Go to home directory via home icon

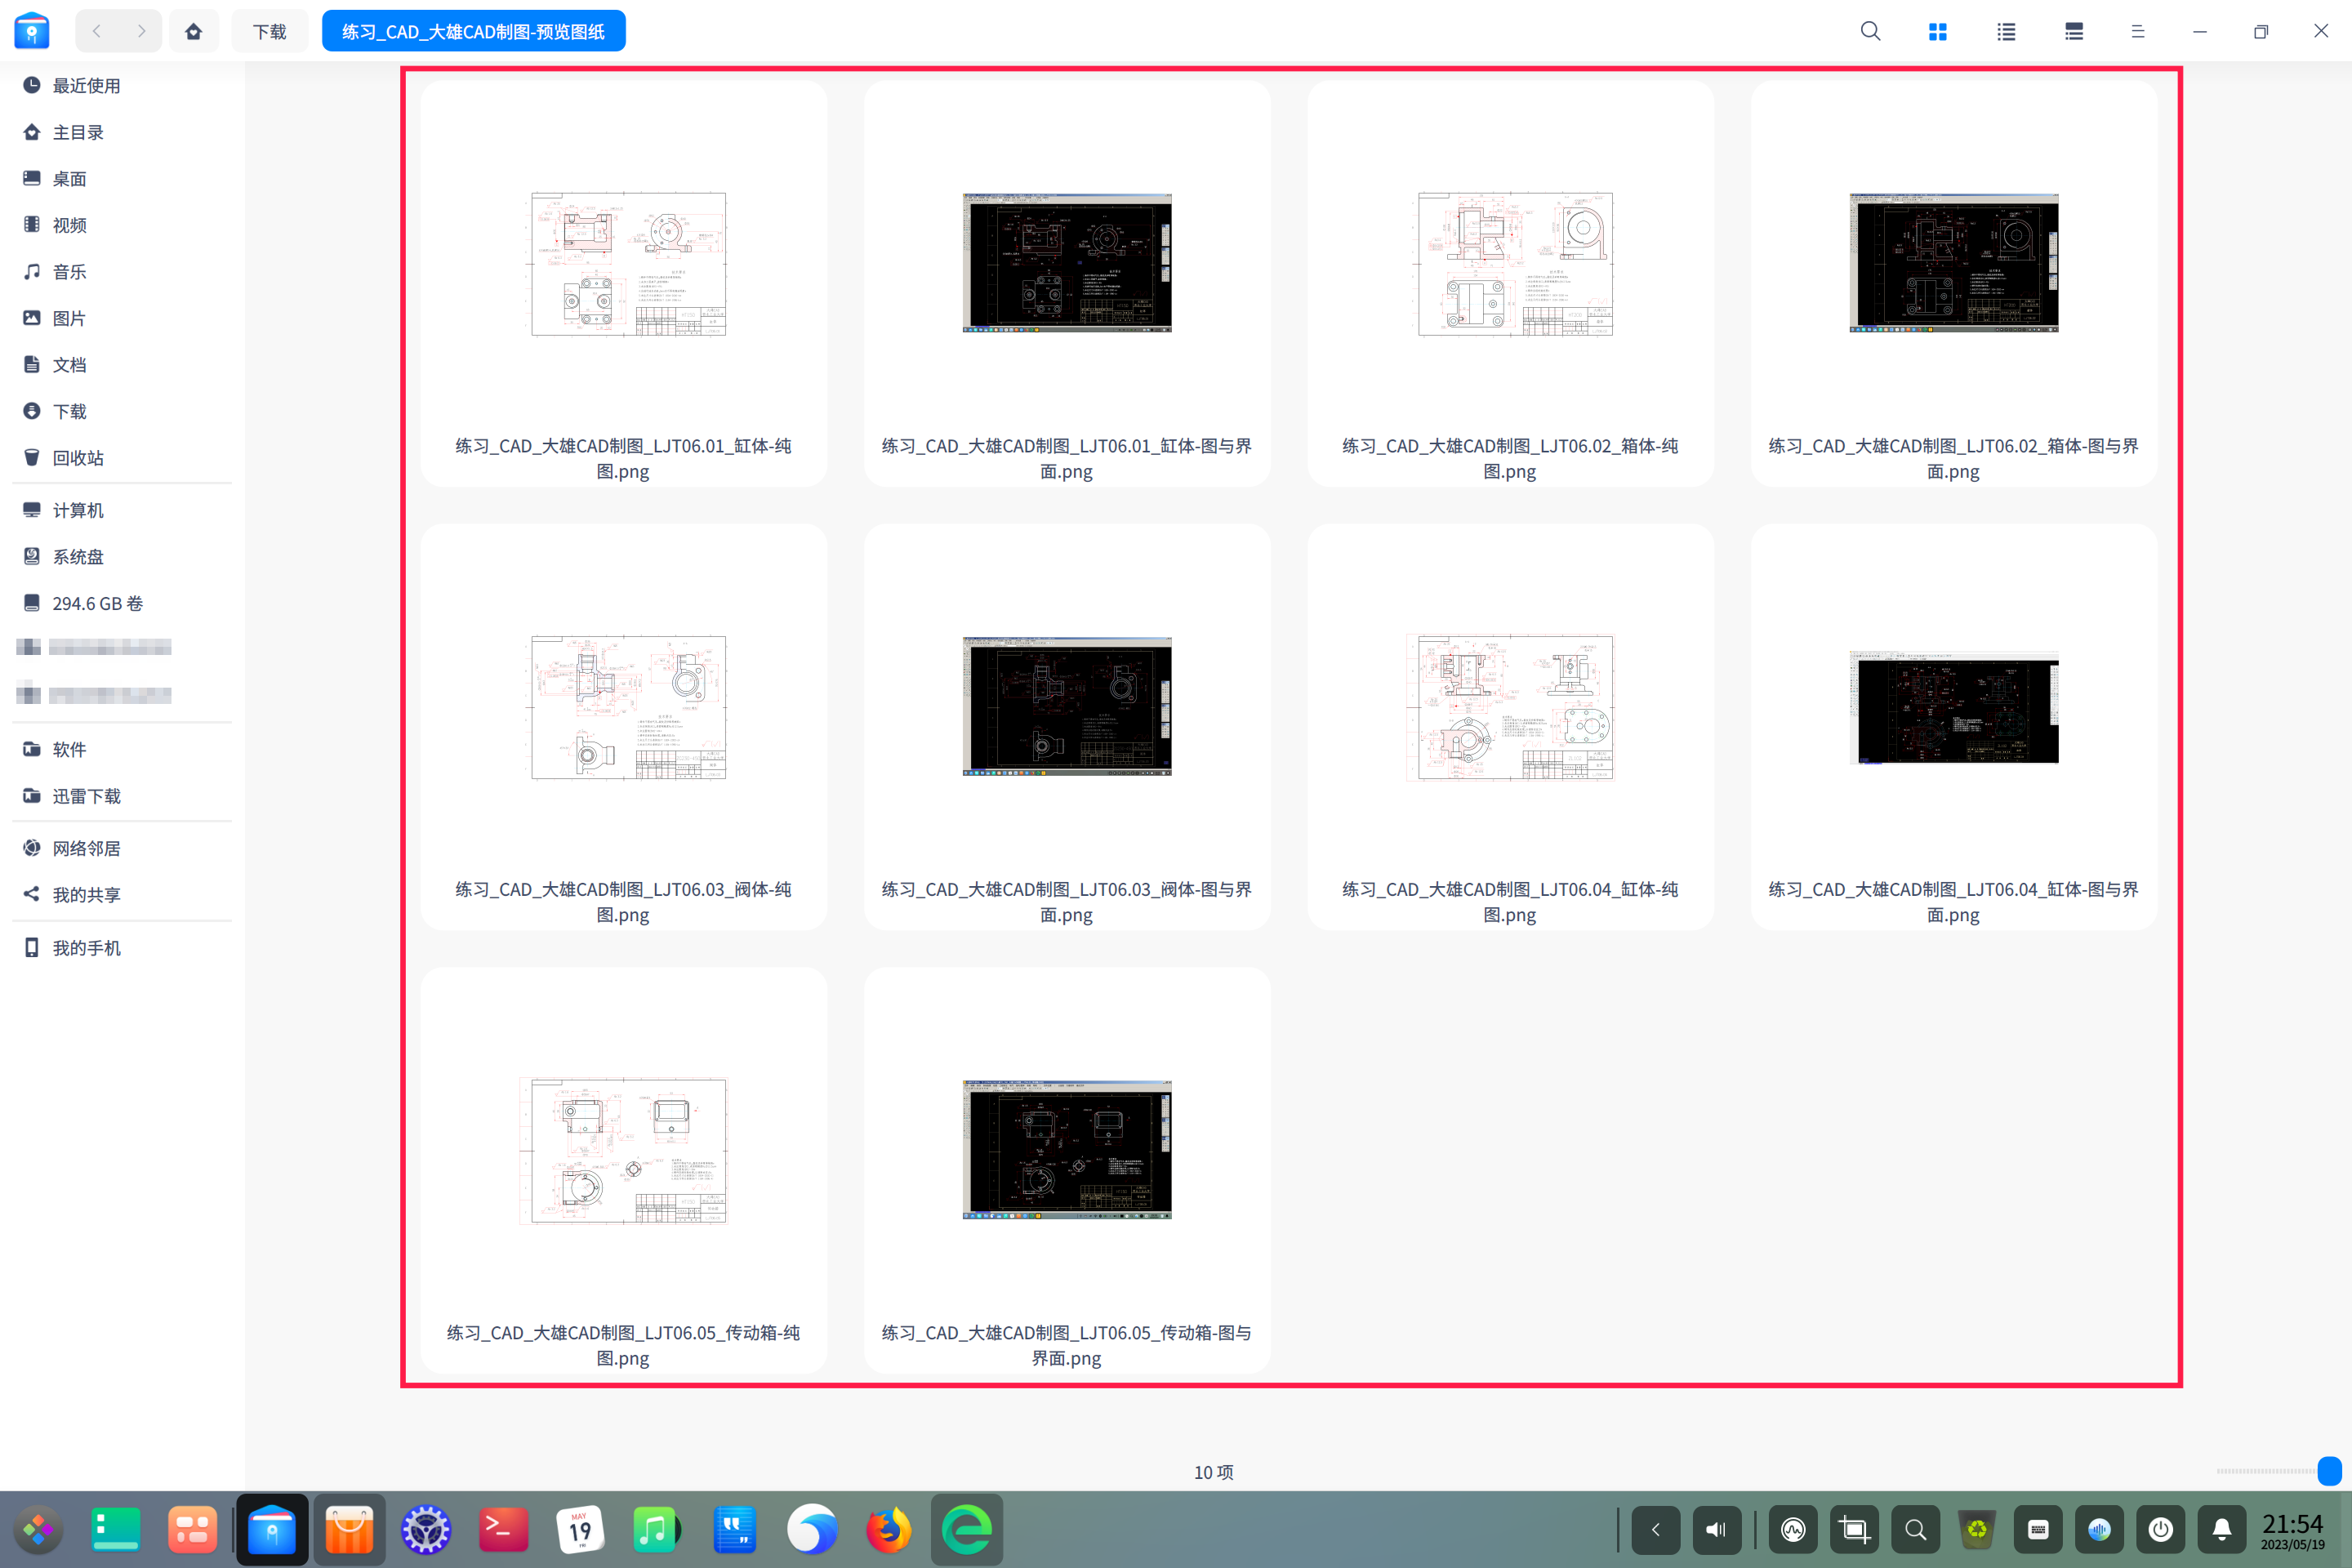coord(194,31)
